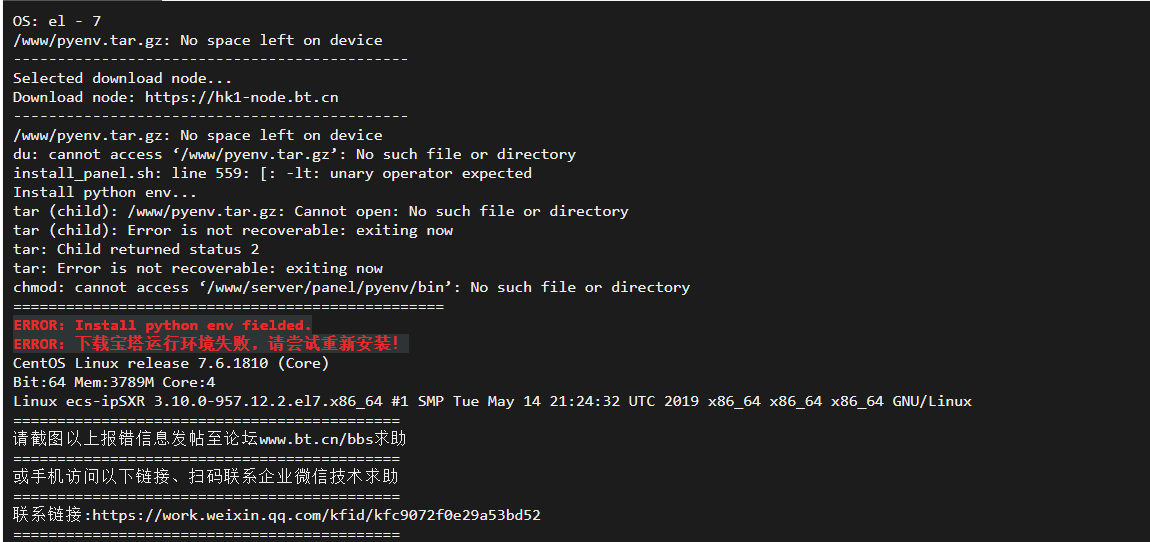Click the 'OS: el - 7' line

(57, 21)
